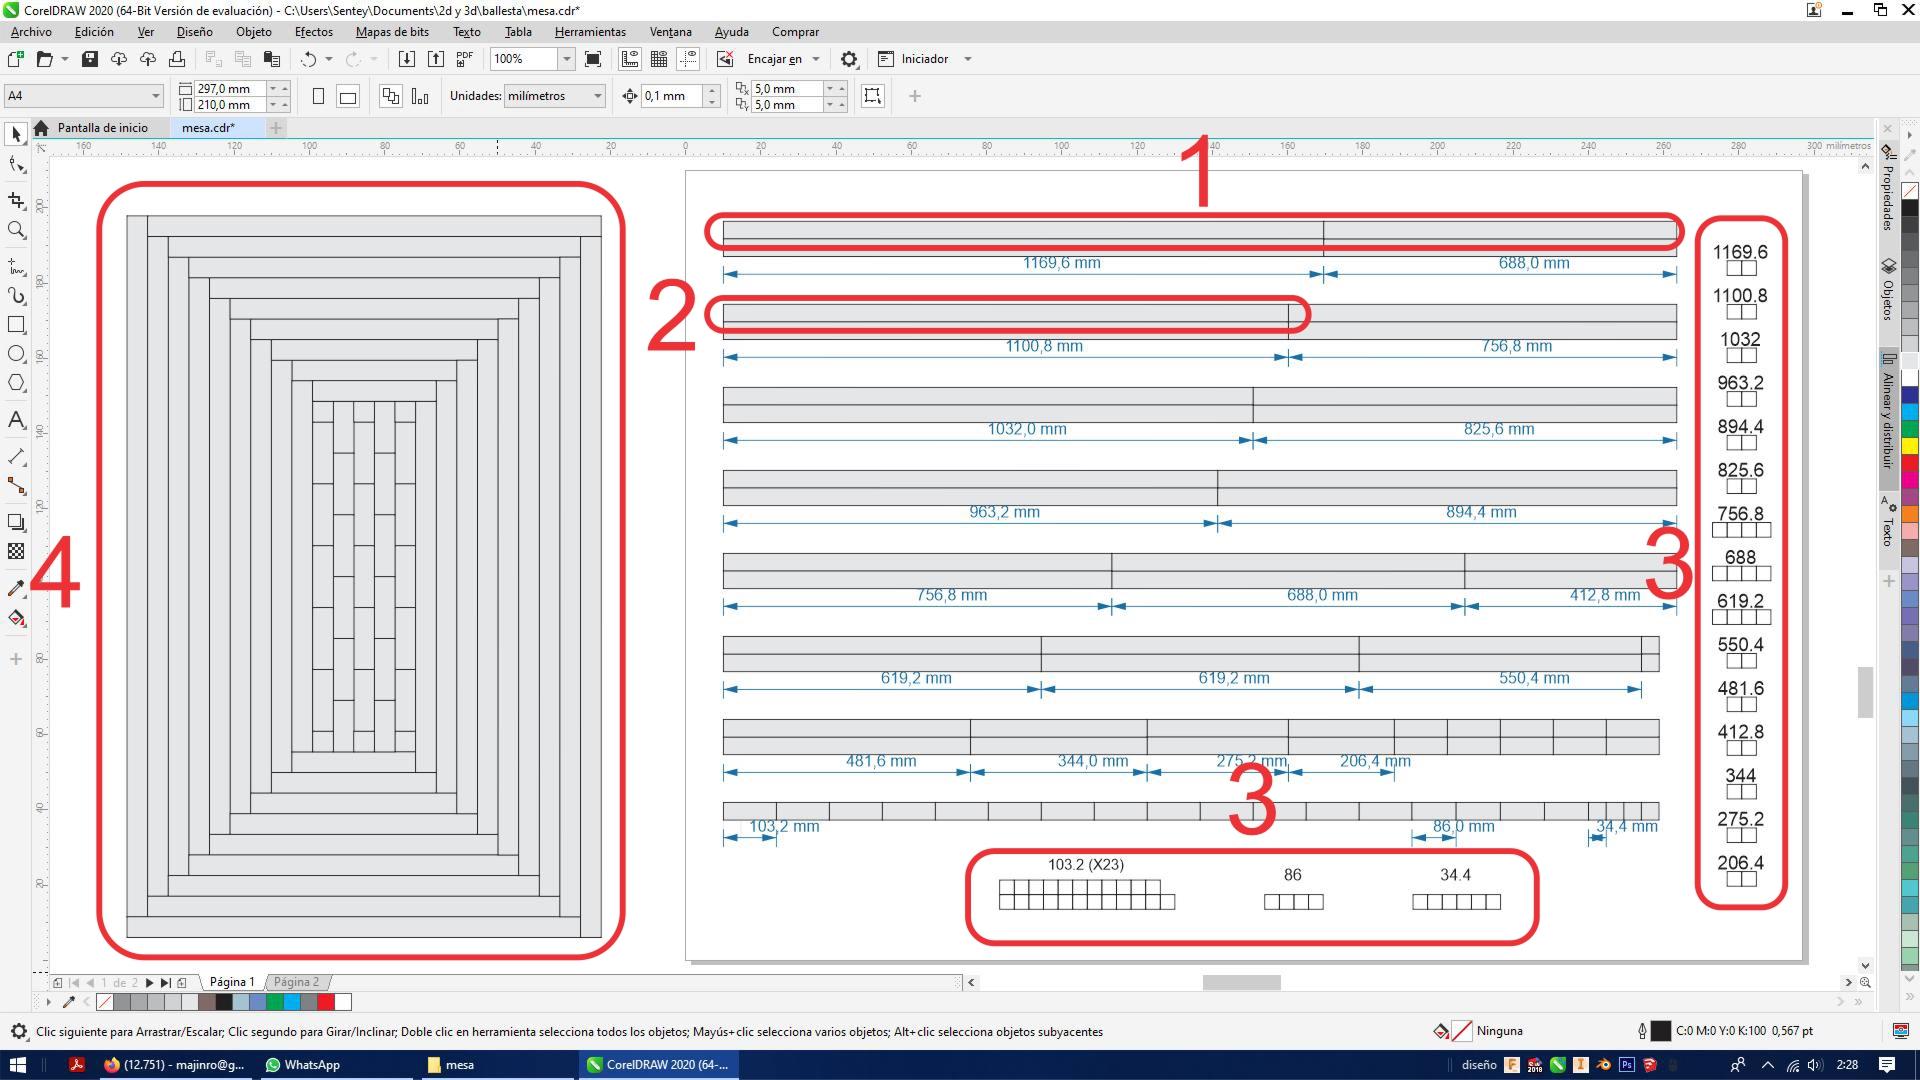Screen dimensions: 1920x1080
Task: Toggle landscape page orientation
Action: [x=348, y=96]
